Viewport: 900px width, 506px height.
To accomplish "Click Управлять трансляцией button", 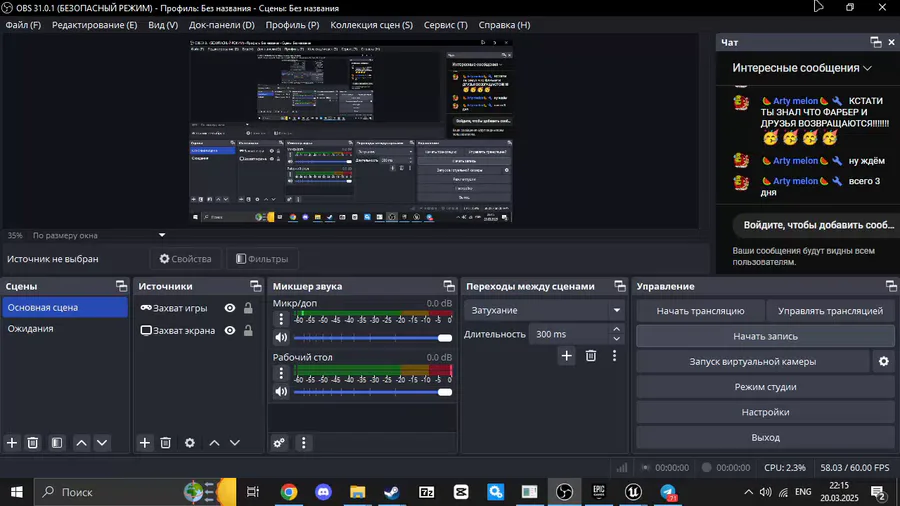I will [x=830, y=311].
